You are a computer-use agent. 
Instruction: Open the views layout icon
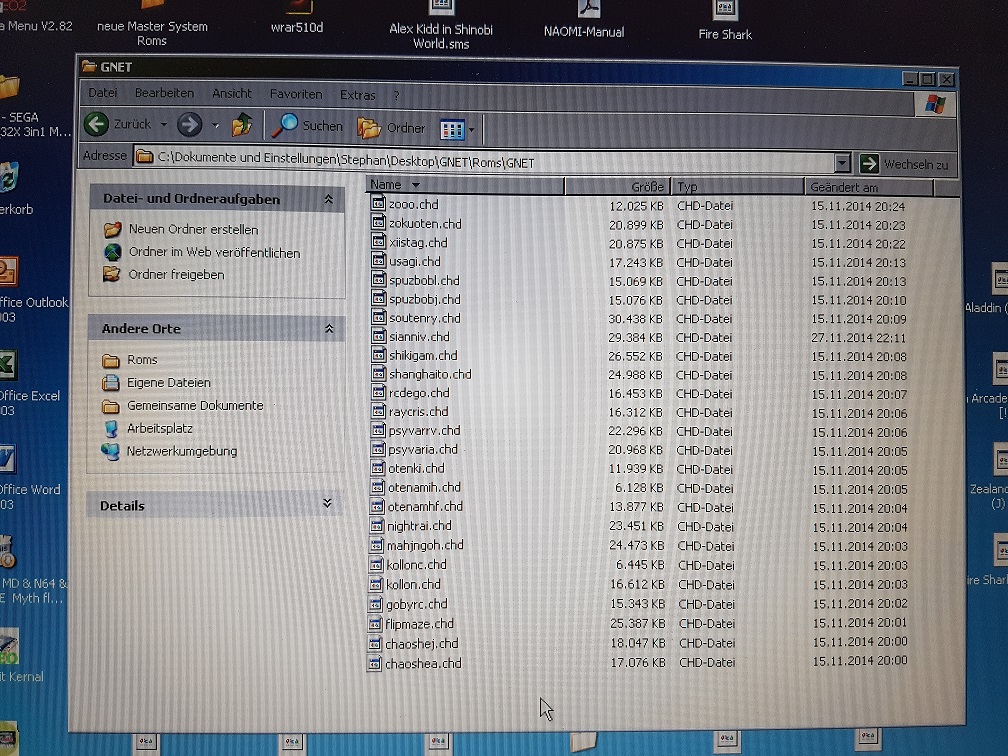click(451, 130)
